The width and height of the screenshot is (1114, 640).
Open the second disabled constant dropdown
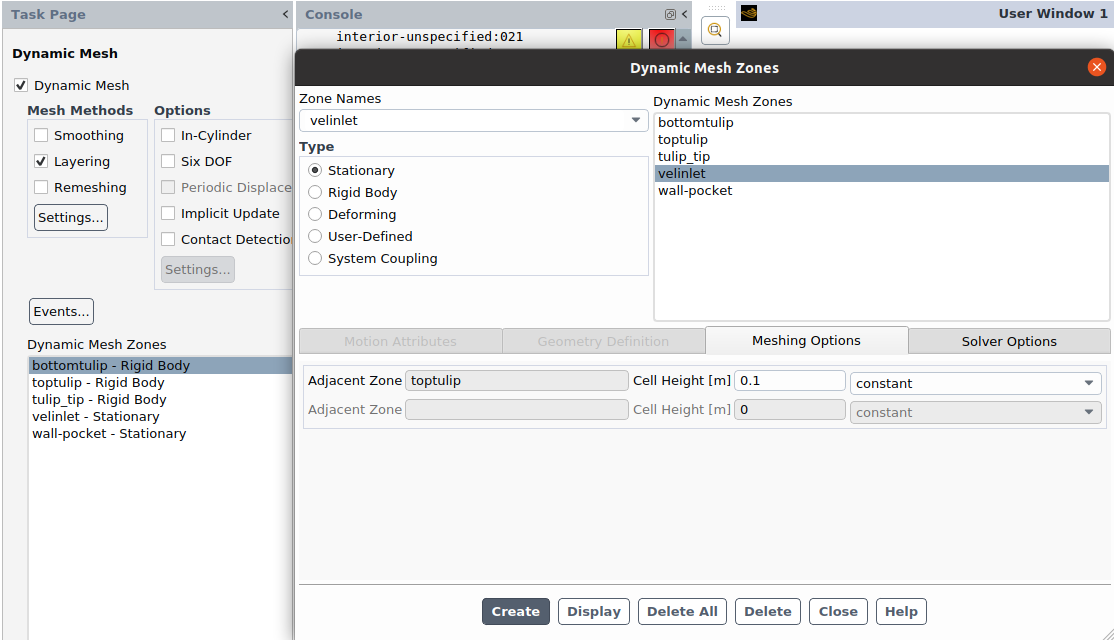pos(975,413)
